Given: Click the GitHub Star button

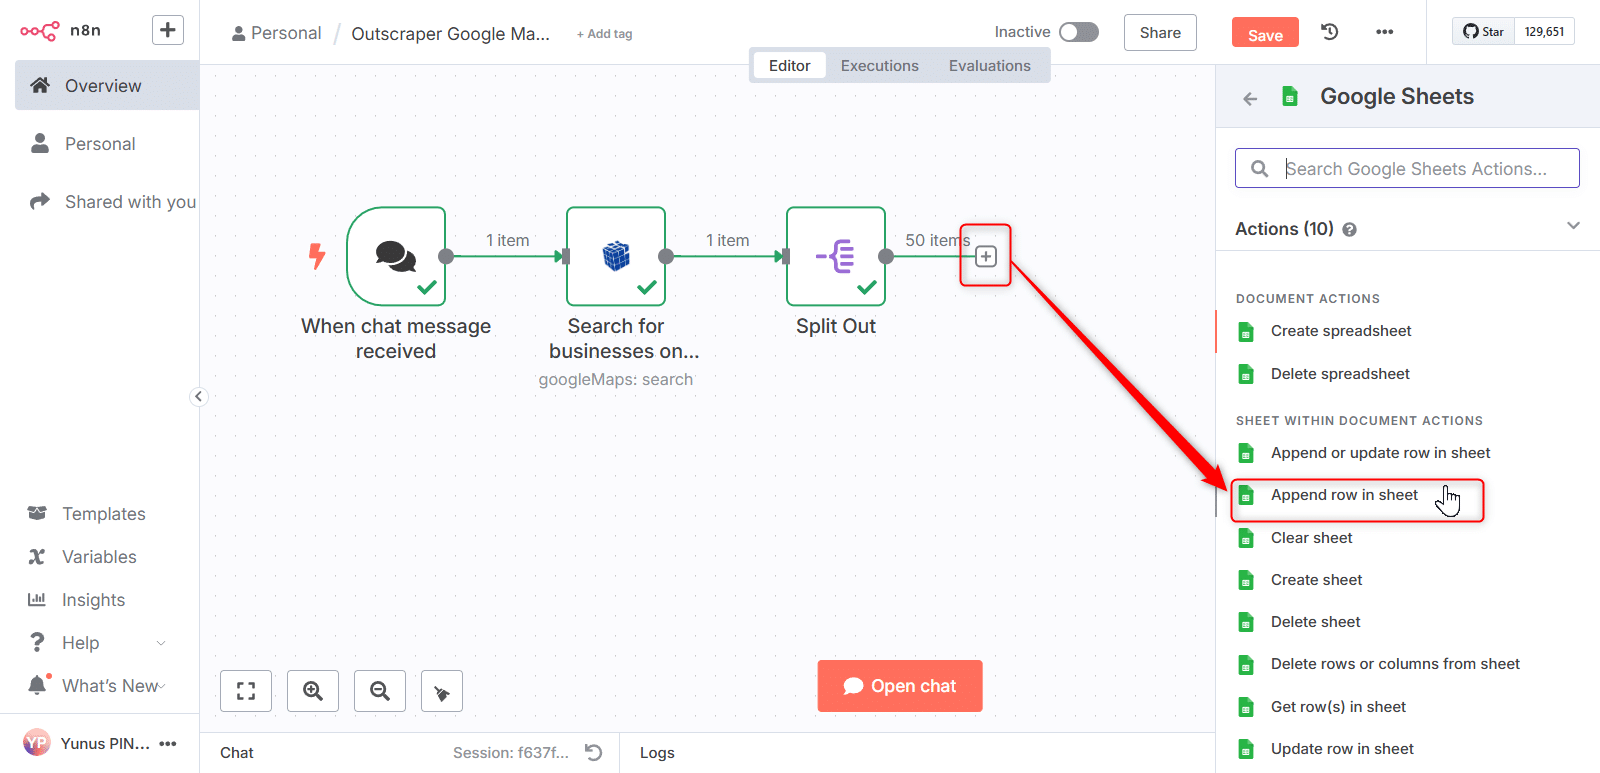Looking at the screenshot, I should 1484,32.
